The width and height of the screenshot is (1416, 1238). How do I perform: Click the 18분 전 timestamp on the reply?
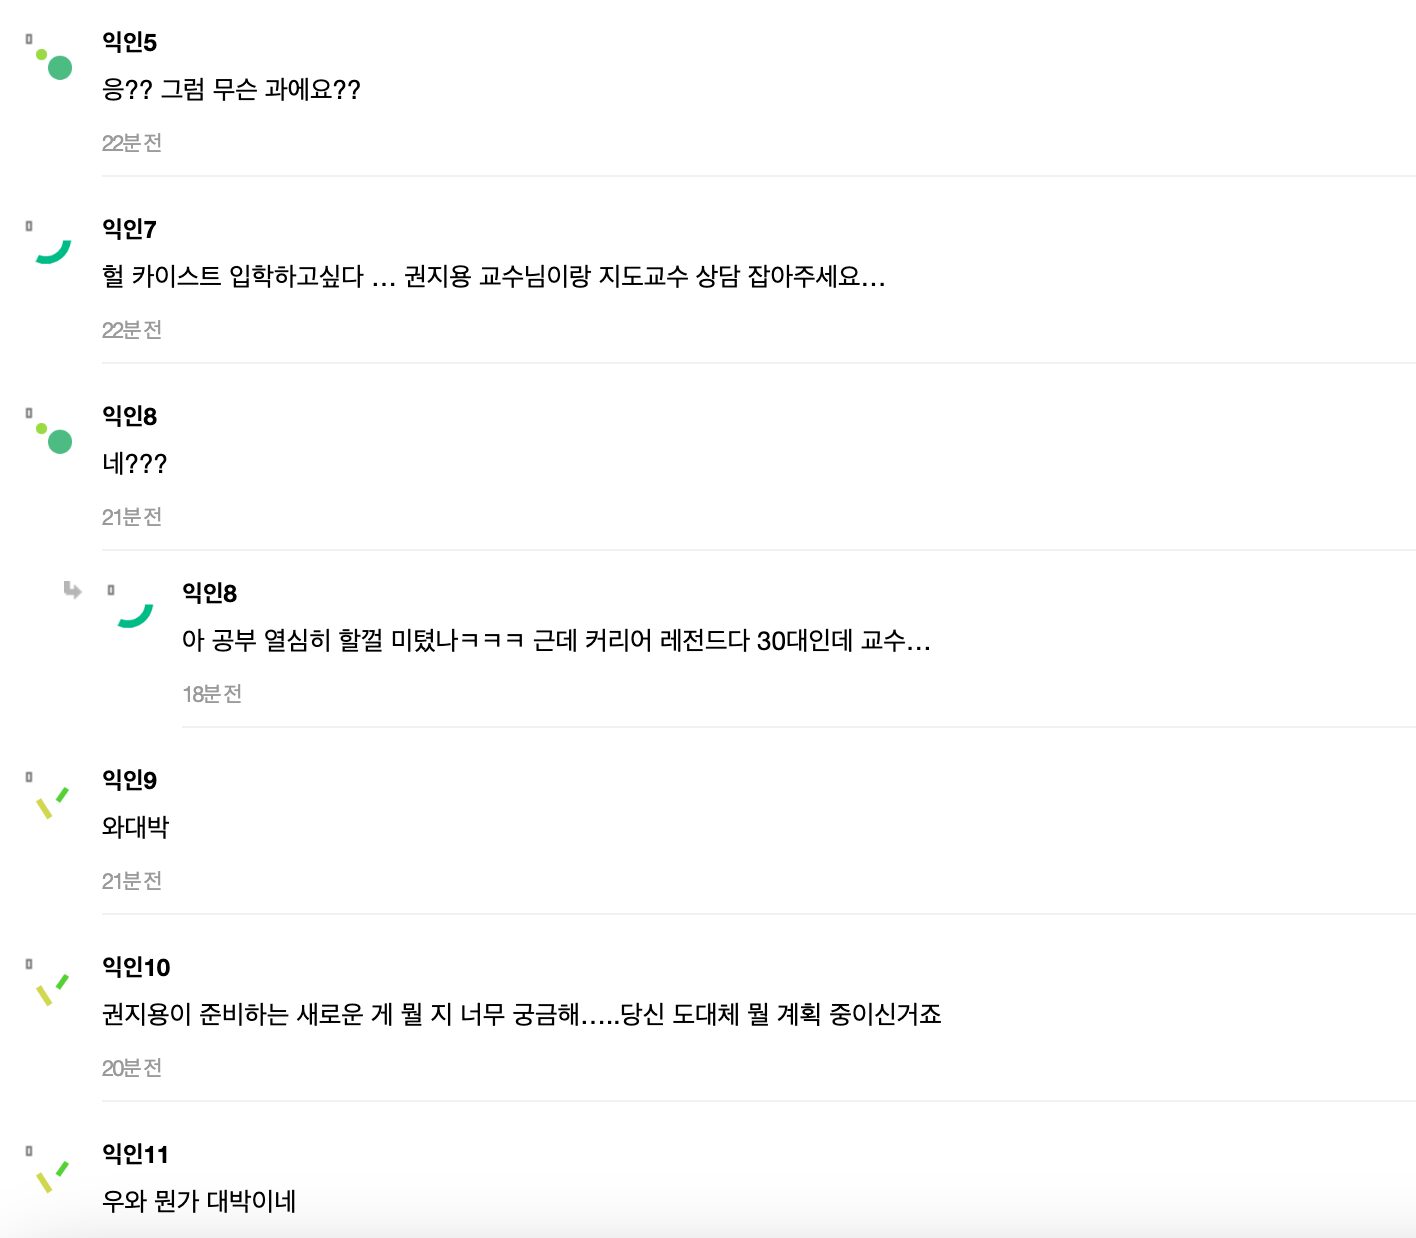pos(212,694)
